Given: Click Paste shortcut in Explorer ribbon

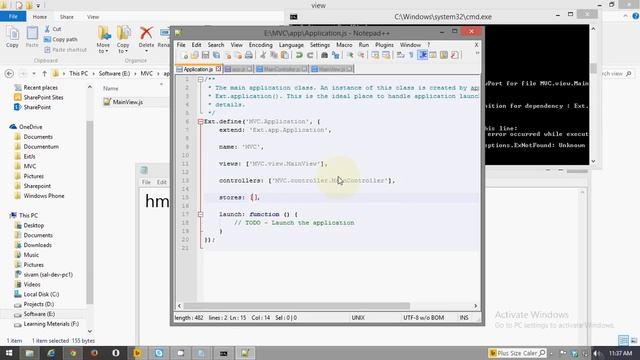Looking at the screenshot, I should click(65, 50).
